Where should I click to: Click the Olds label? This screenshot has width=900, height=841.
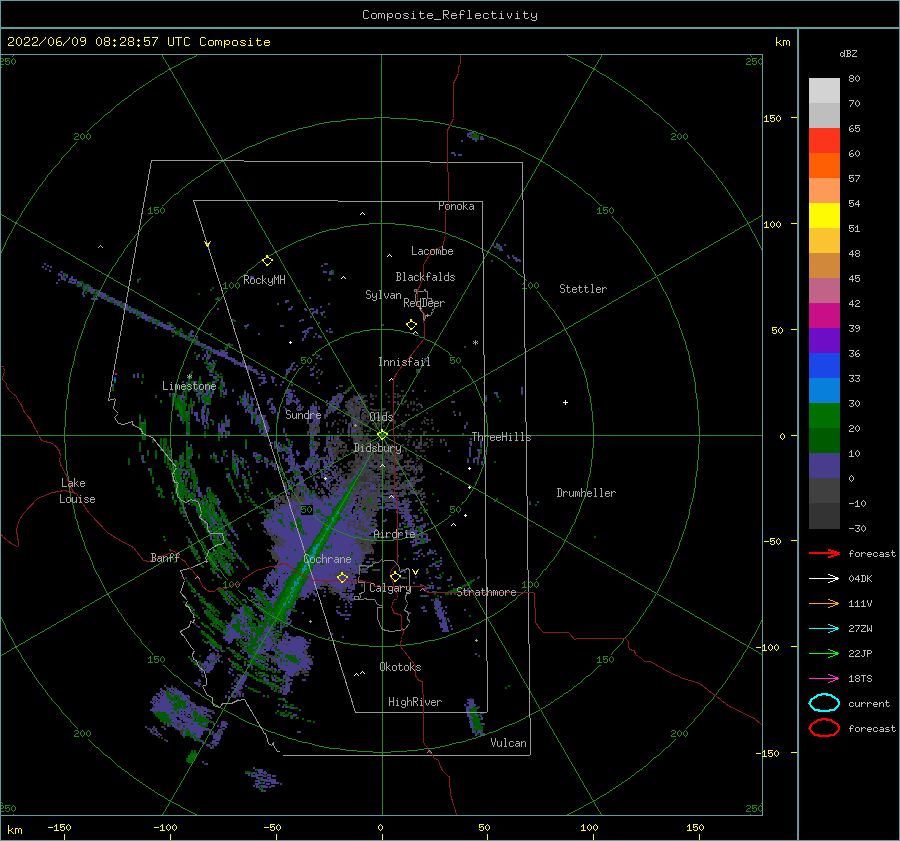tap(382, 417)
